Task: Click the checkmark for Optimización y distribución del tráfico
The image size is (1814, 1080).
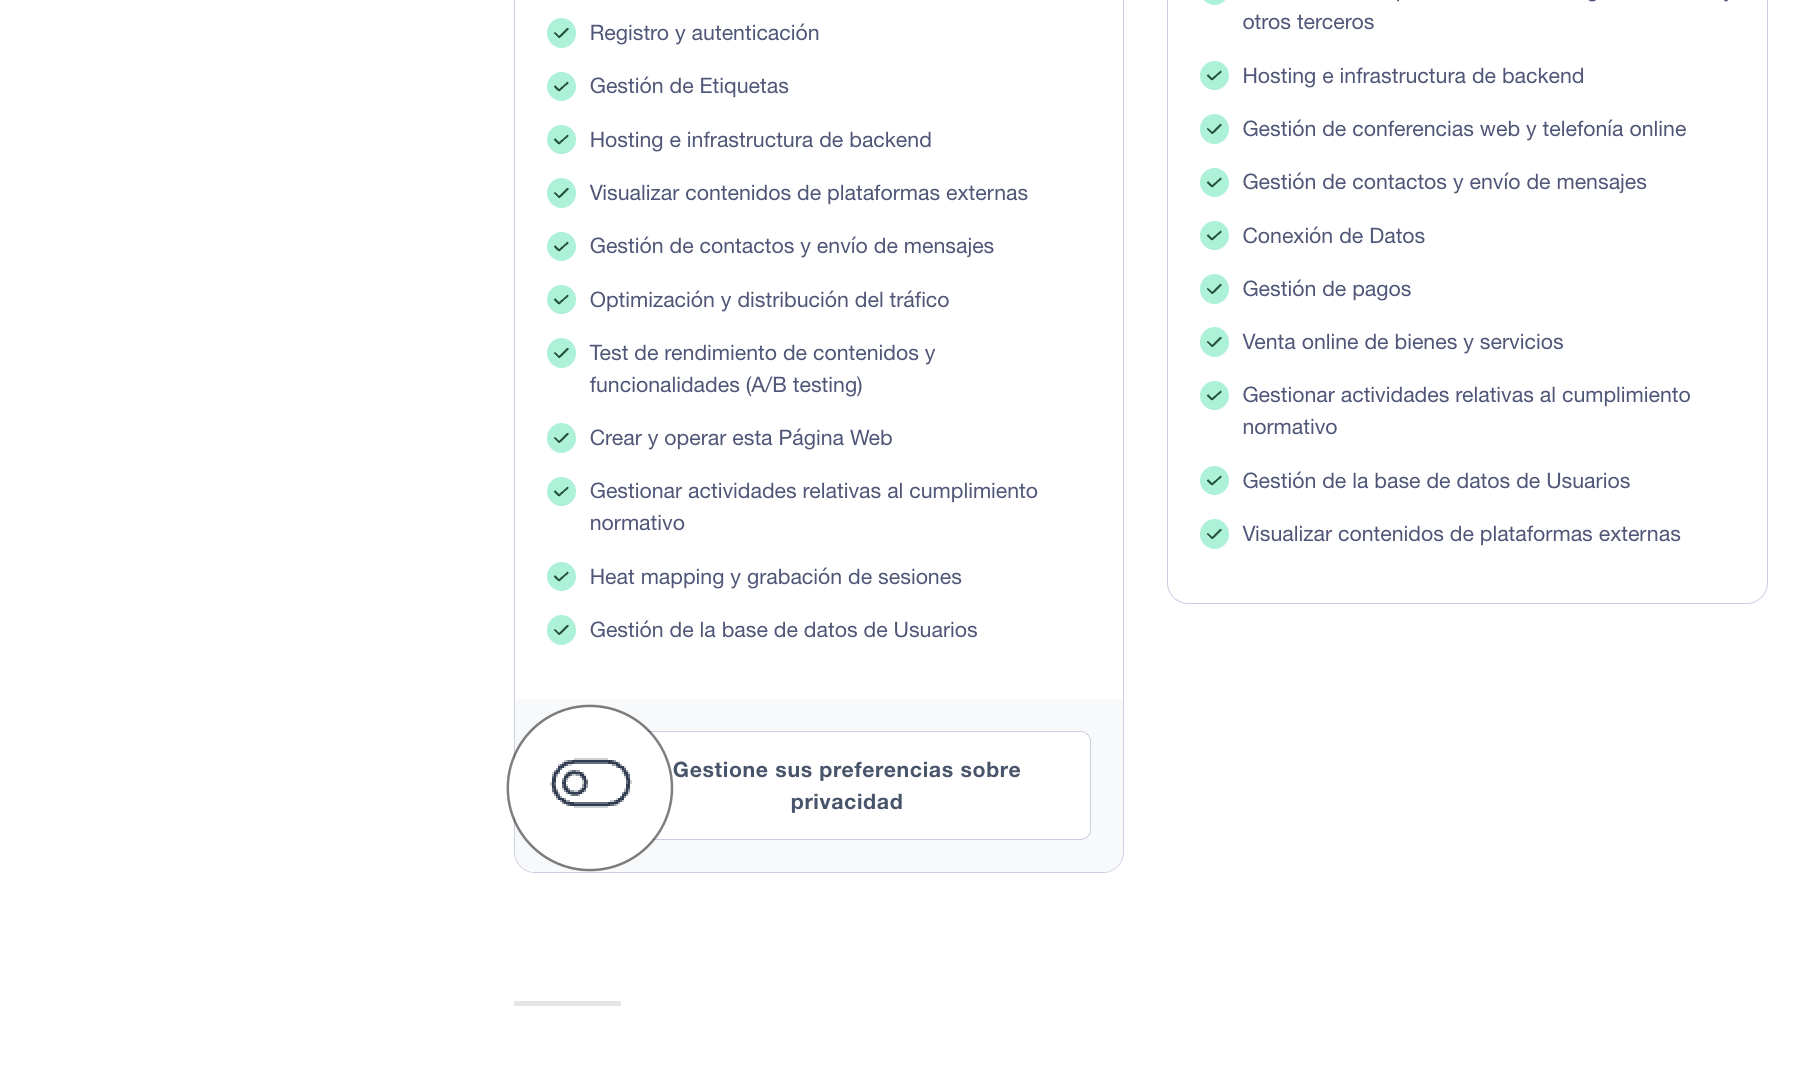Action: click(561, 299)
